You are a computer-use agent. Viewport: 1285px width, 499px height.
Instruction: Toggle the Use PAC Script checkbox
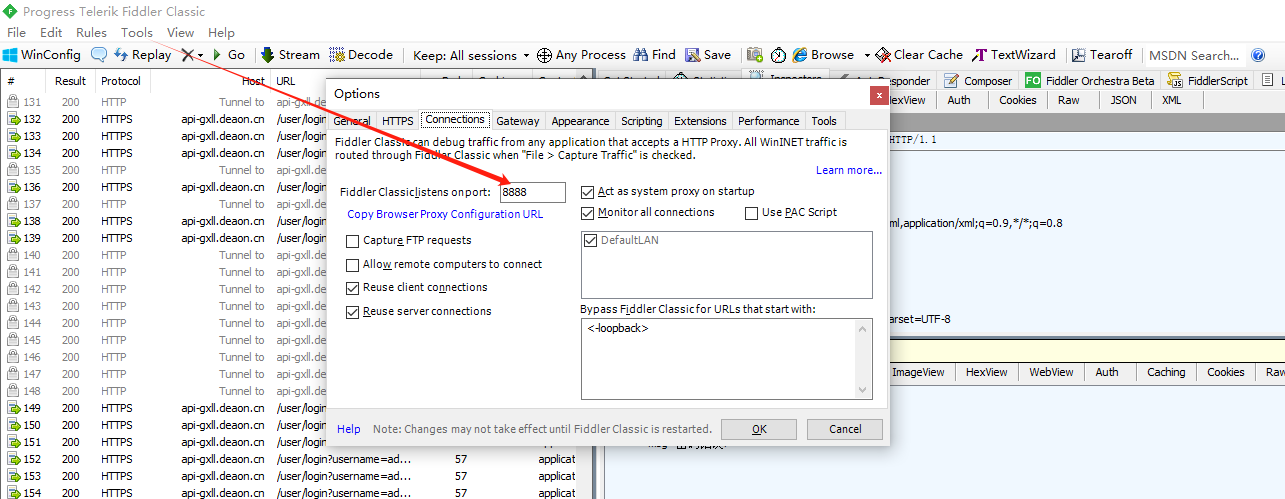pos(752,213)
